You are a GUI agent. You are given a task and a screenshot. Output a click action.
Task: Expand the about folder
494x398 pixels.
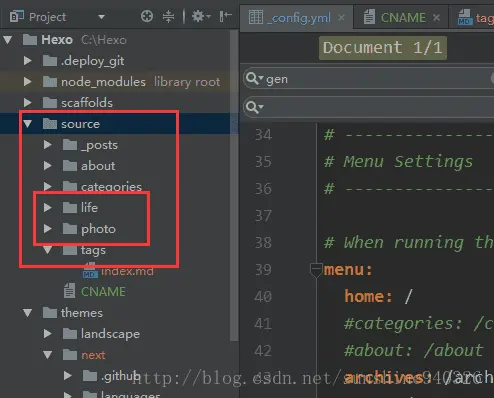[48, 166]
